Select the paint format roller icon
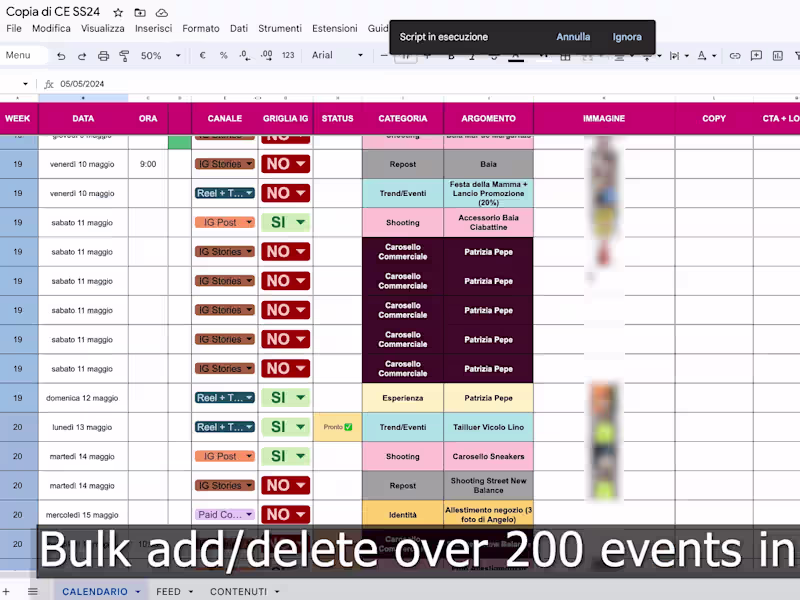 (124, 56)
